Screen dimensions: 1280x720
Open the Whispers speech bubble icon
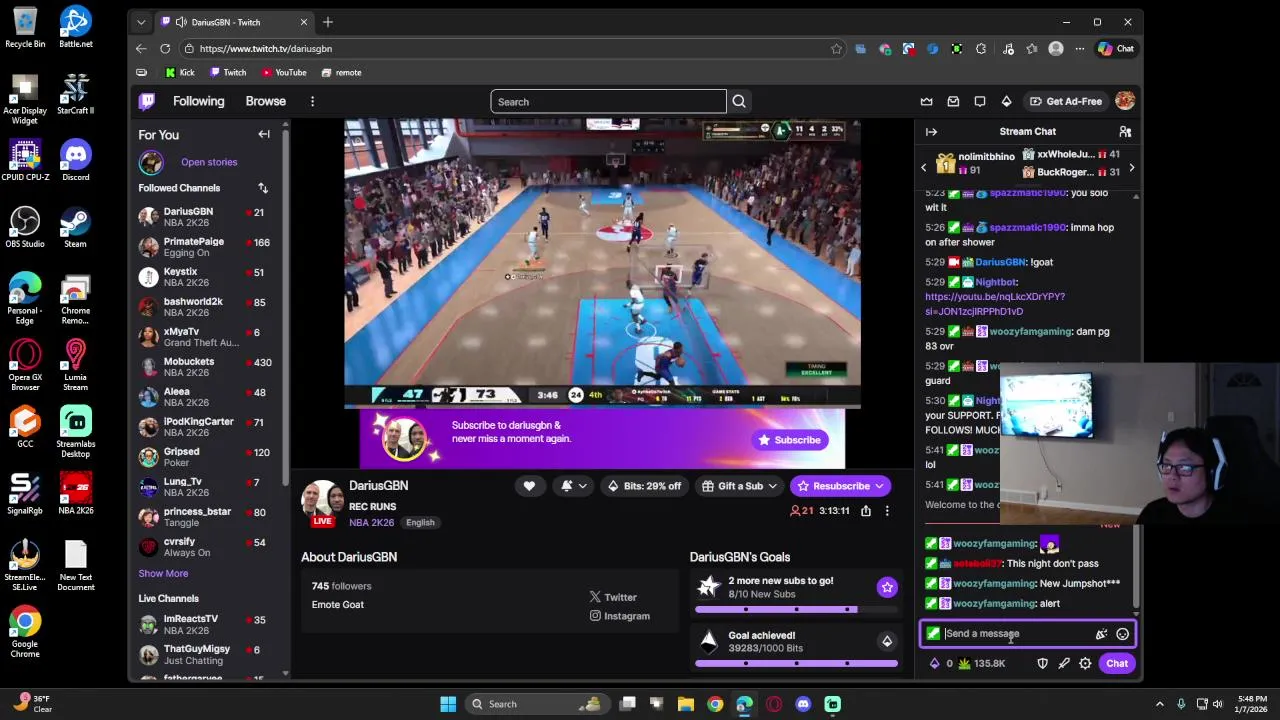pyautogui.click(x=980, y=101)
